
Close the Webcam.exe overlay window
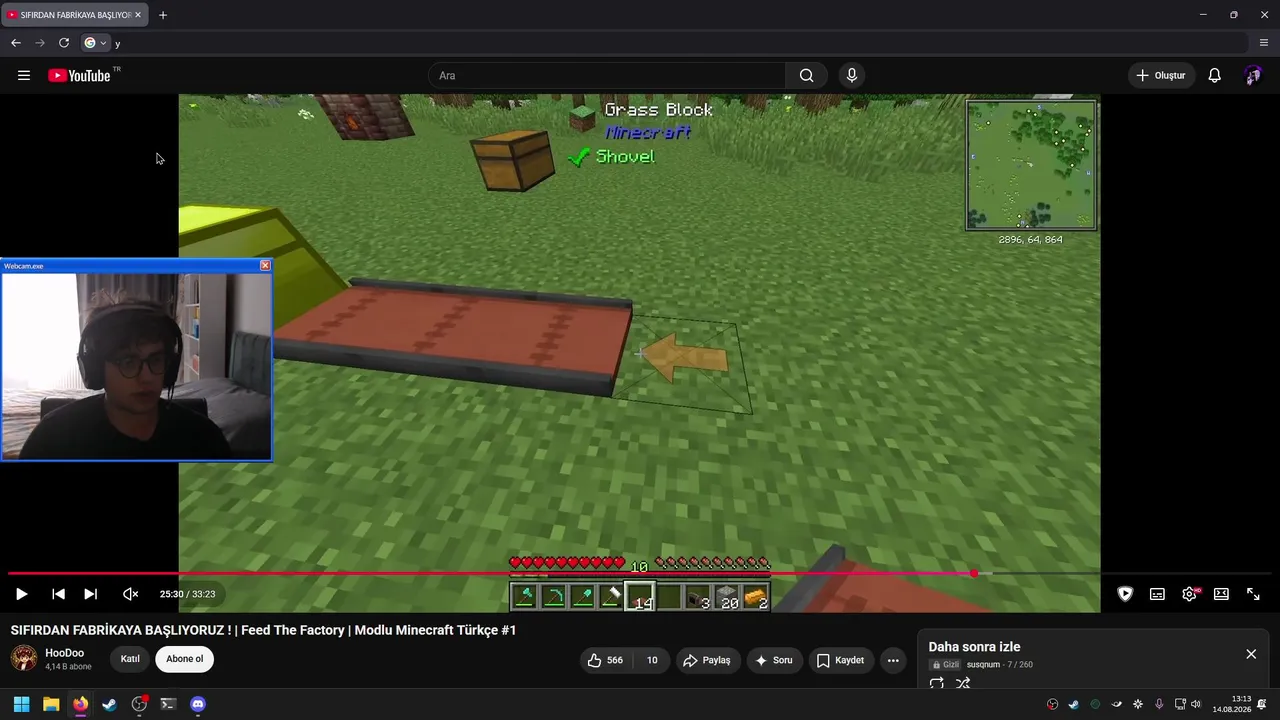click(x=265, y=265)
